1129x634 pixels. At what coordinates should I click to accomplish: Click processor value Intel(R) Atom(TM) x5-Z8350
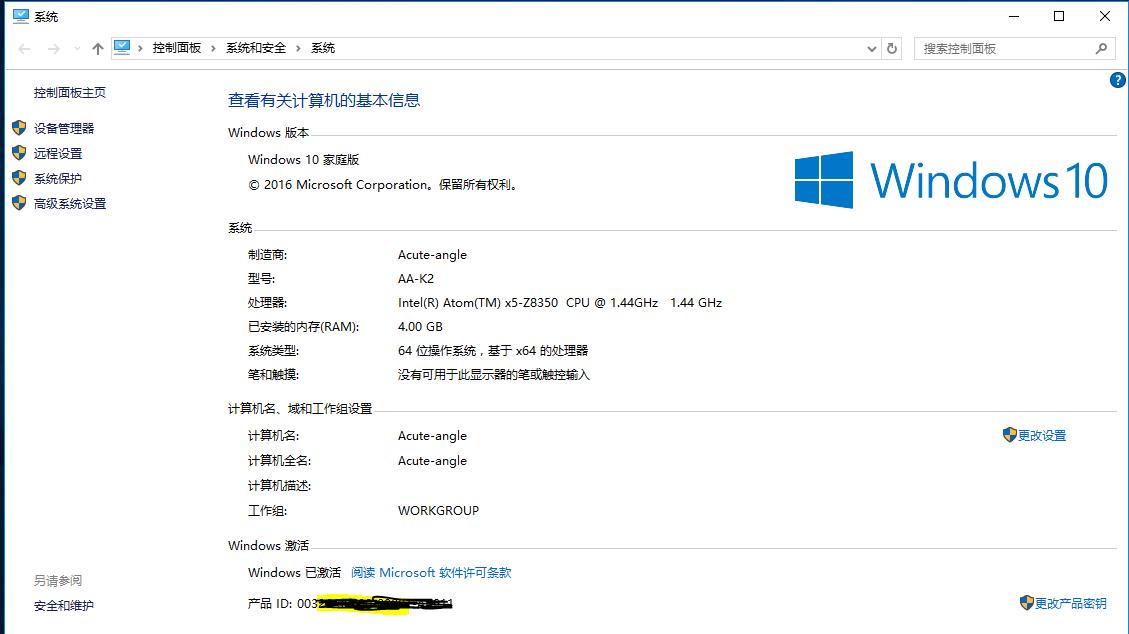coord(559,303)
